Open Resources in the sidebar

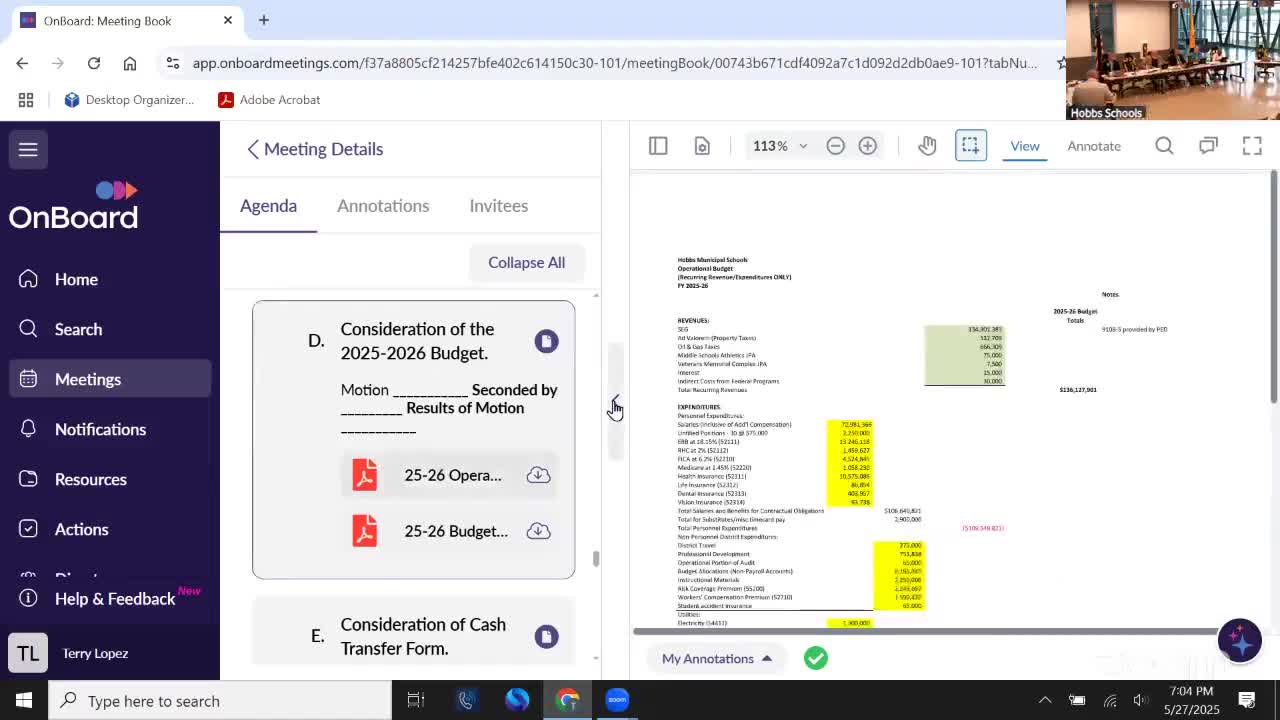[90, 479]
